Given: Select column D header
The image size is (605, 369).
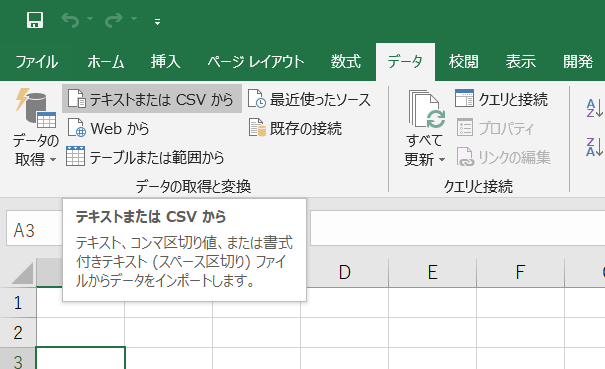Looking at the screenshot, I should point(345,273).
